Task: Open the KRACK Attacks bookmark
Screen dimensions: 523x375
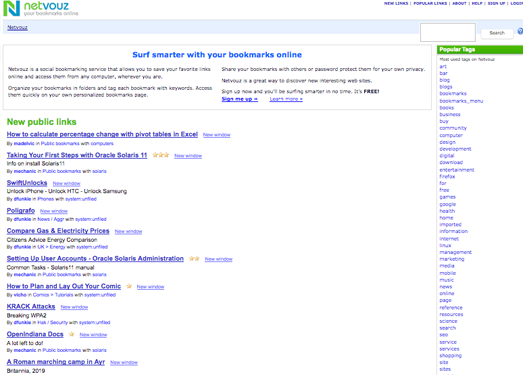Action: (x=31, y=306)
